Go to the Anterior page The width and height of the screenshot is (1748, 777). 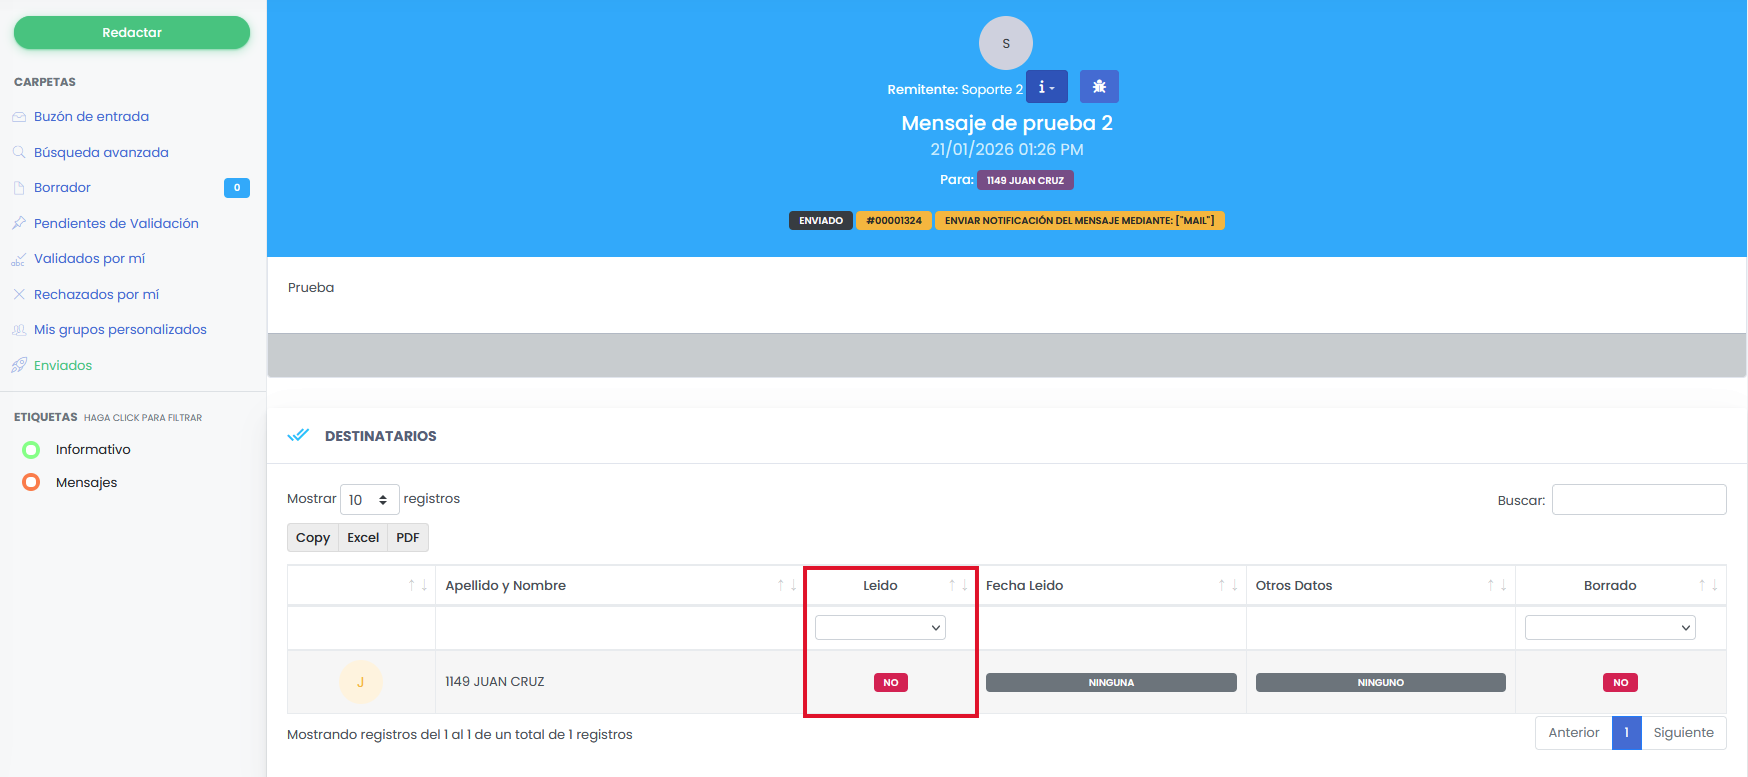[1574, 733]
